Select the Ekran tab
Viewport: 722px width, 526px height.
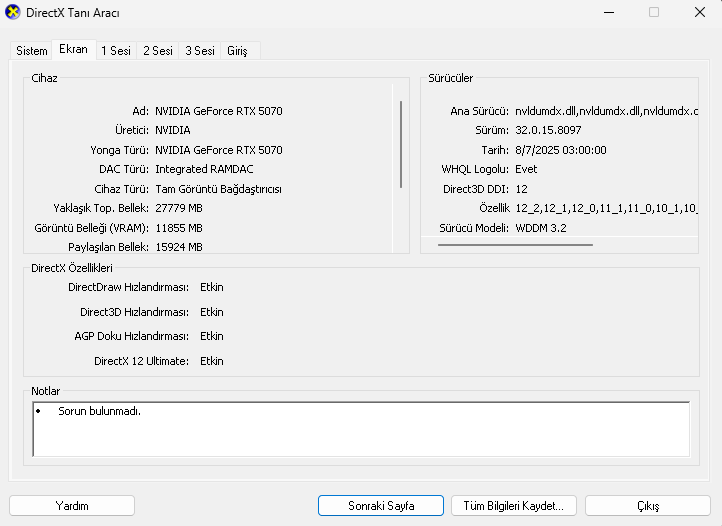point(74,49)
